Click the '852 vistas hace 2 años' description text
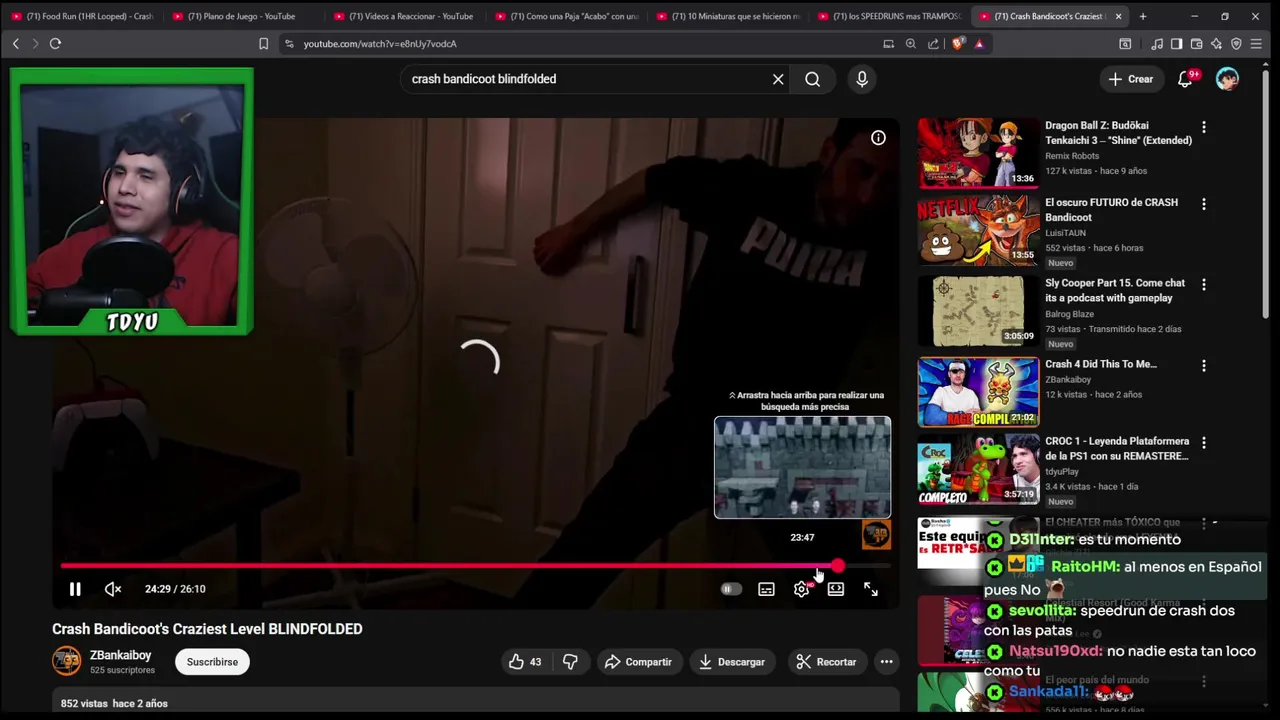This screenshot has height=720, width=1280. [x=114, y=704]
